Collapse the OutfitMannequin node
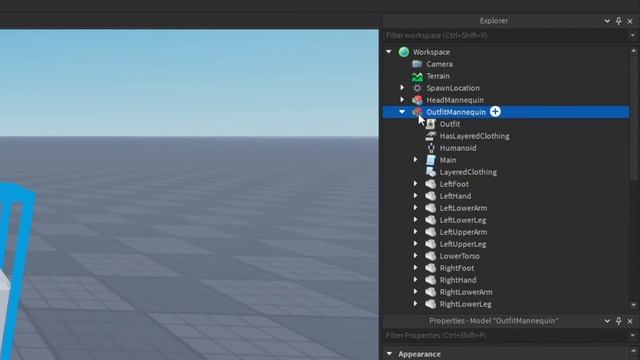The width and height of the screenshot is (640, 360). click(x=402, y=112)
